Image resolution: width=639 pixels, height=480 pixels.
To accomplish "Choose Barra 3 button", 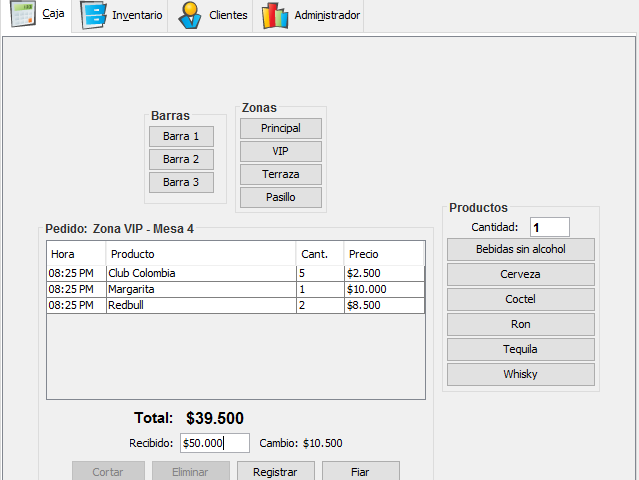I will 181,182.
